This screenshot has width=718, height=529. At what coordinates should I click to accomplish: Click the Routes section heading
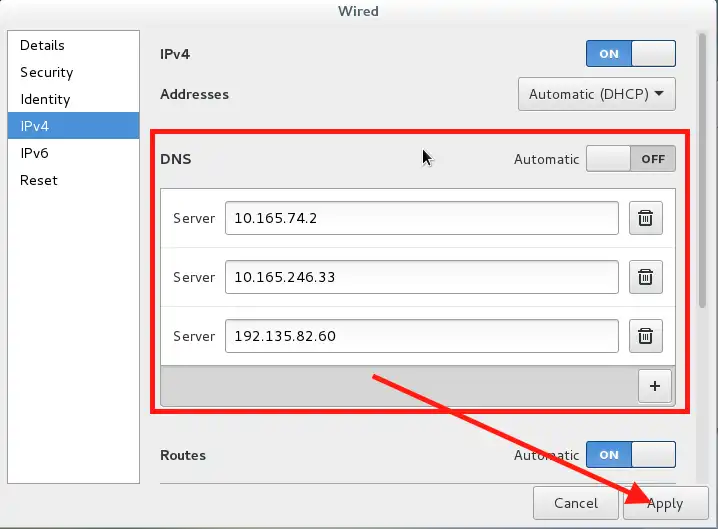pos(183,455)
